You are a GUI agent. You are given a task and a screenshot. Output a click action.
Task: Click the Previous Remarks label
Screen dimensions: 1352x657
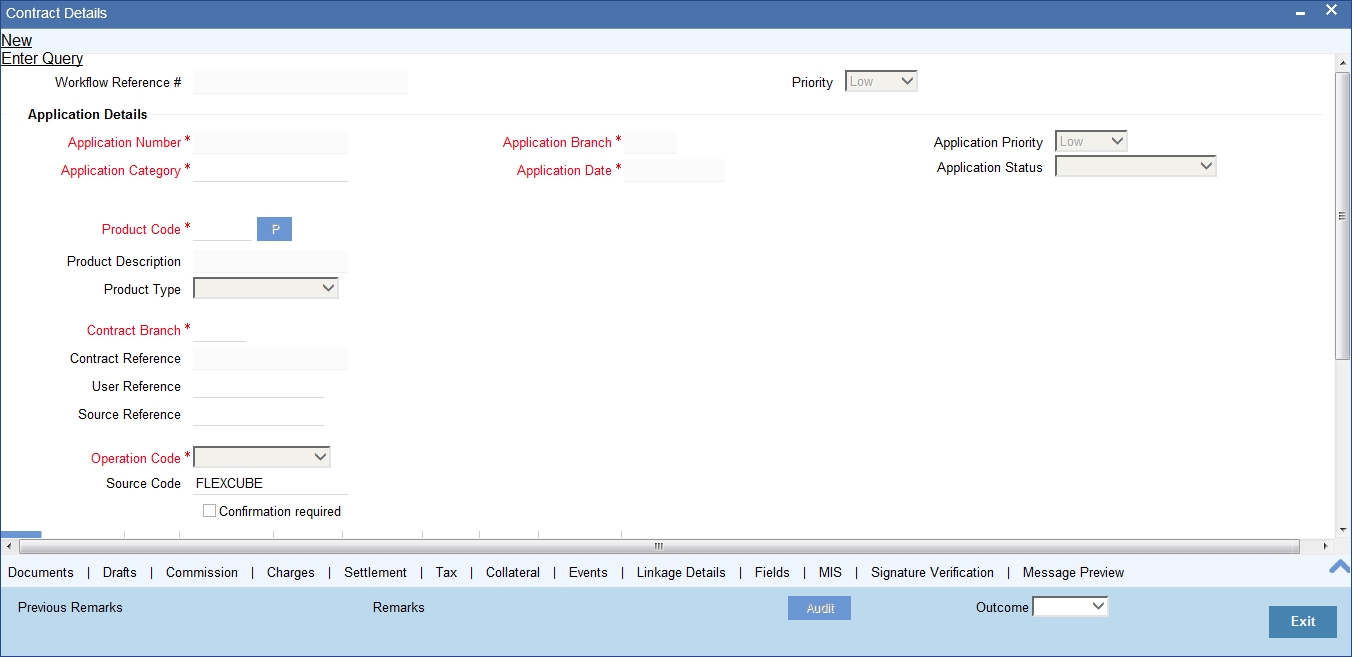pos(70,607)
